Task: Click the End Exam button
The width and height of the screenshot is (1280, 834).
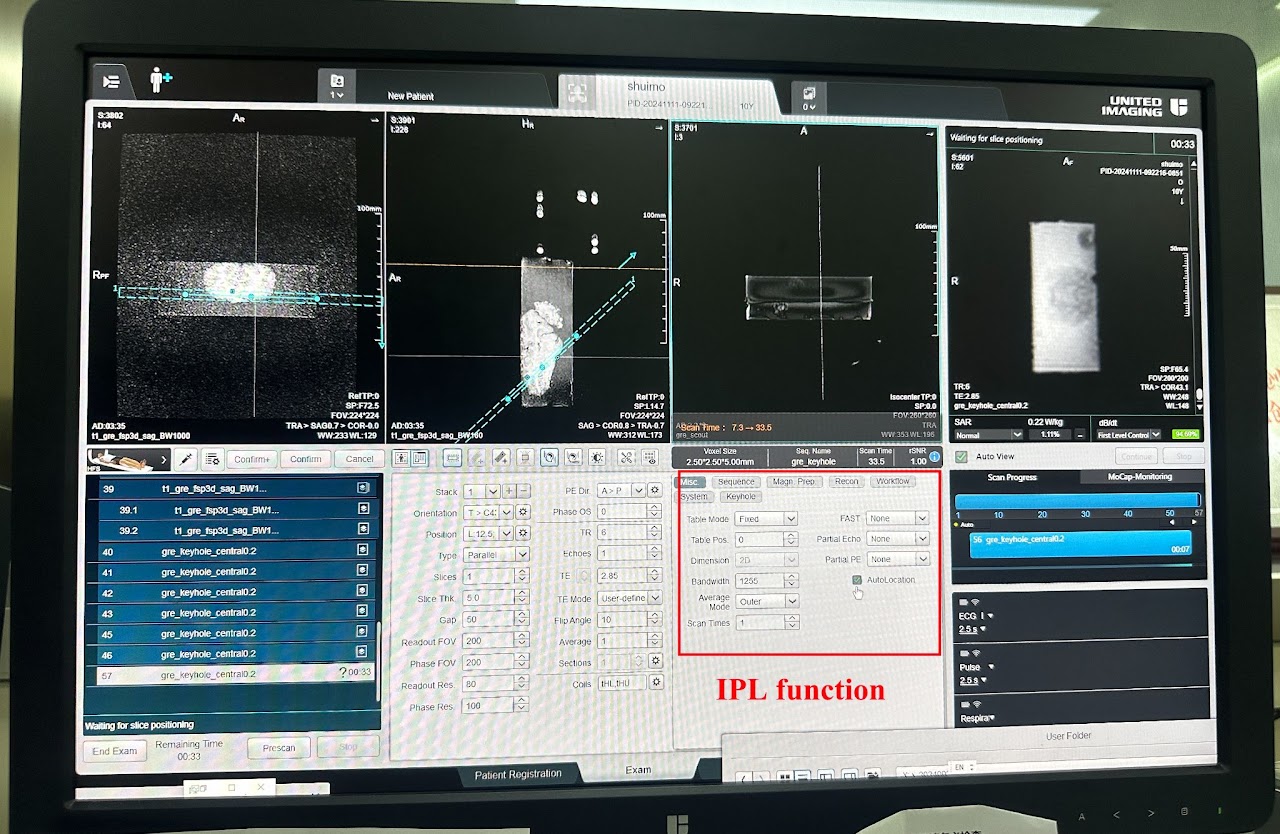Action: 114,750
